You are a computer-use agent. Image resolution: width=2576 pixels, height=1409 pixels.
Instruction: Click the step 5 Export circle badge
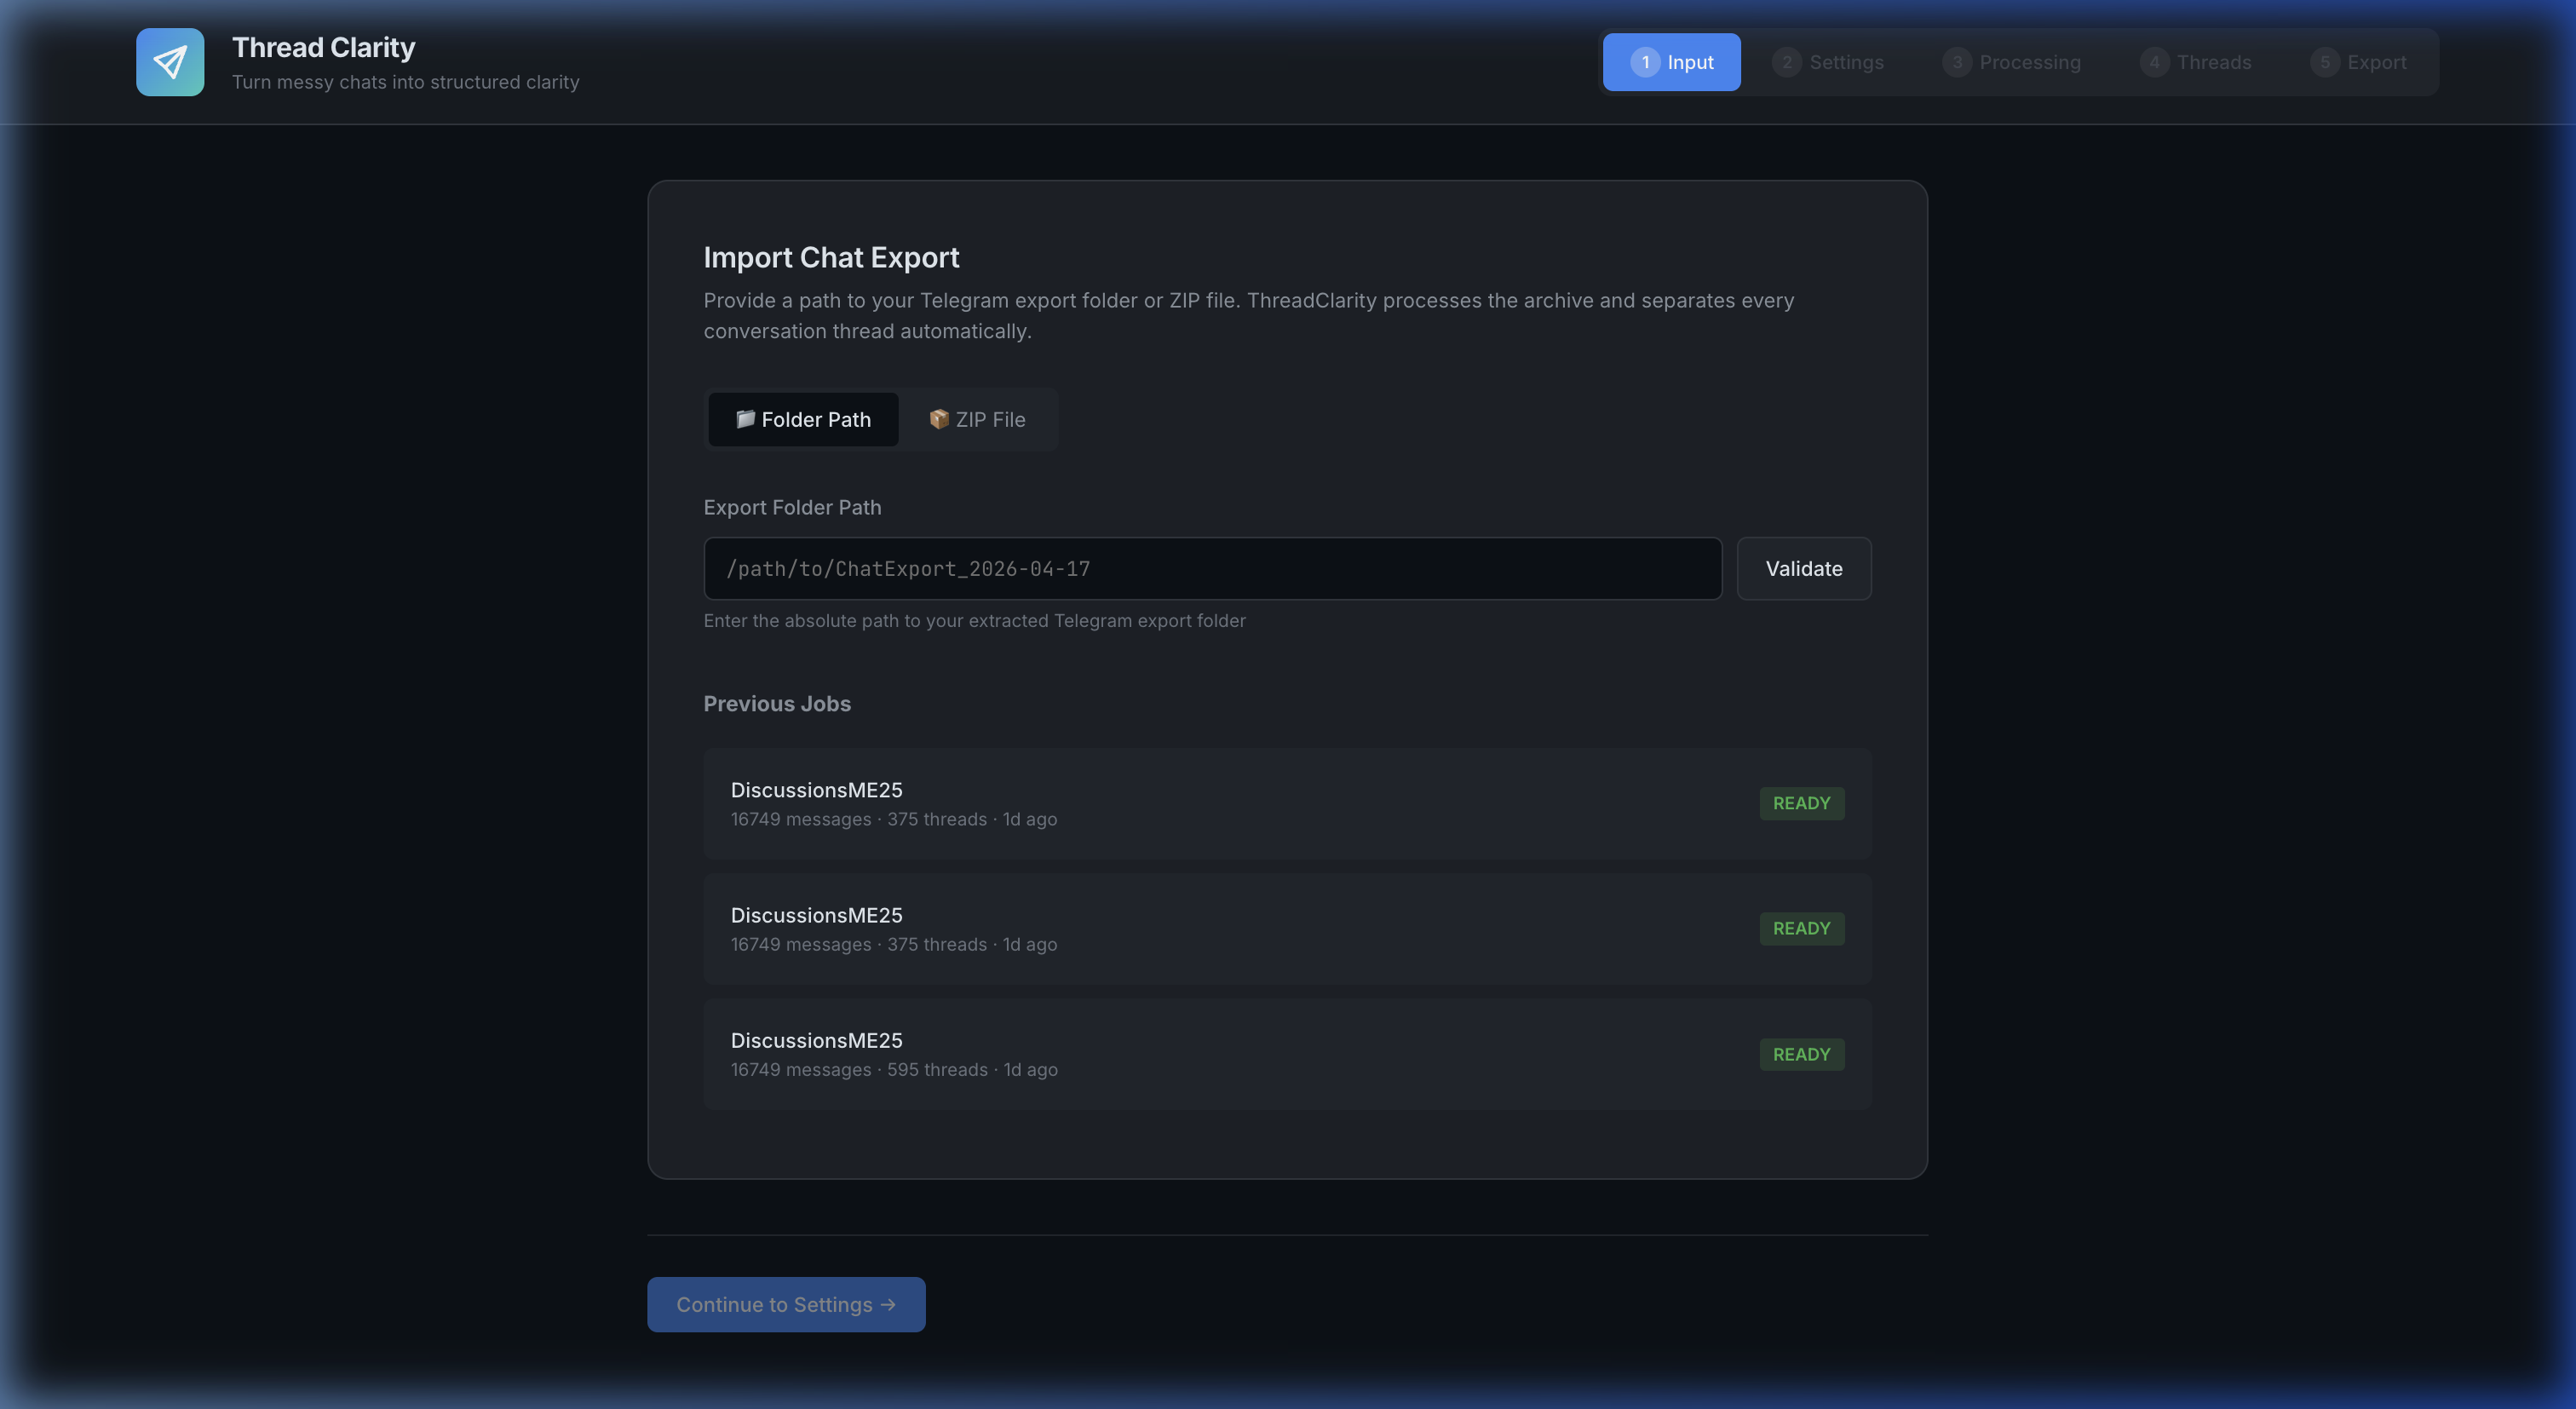point(2322,61)
